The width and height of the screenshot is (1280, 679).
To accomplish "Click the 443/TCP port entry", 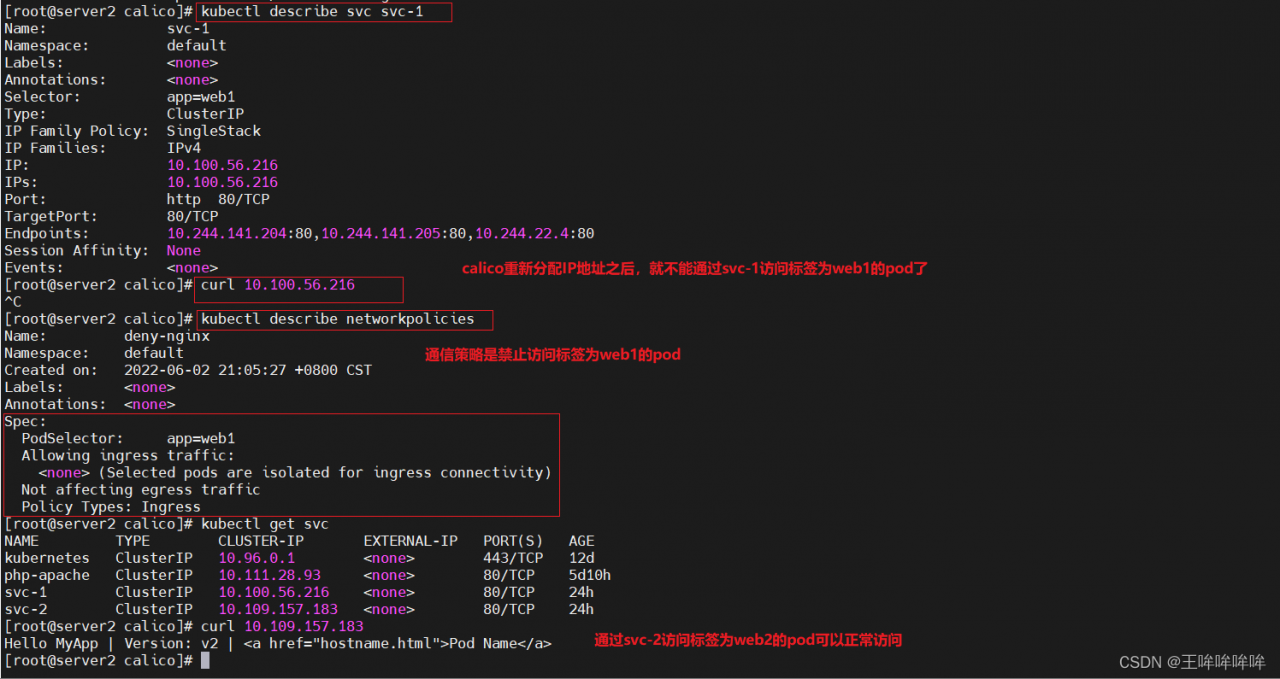I will 512,558.
